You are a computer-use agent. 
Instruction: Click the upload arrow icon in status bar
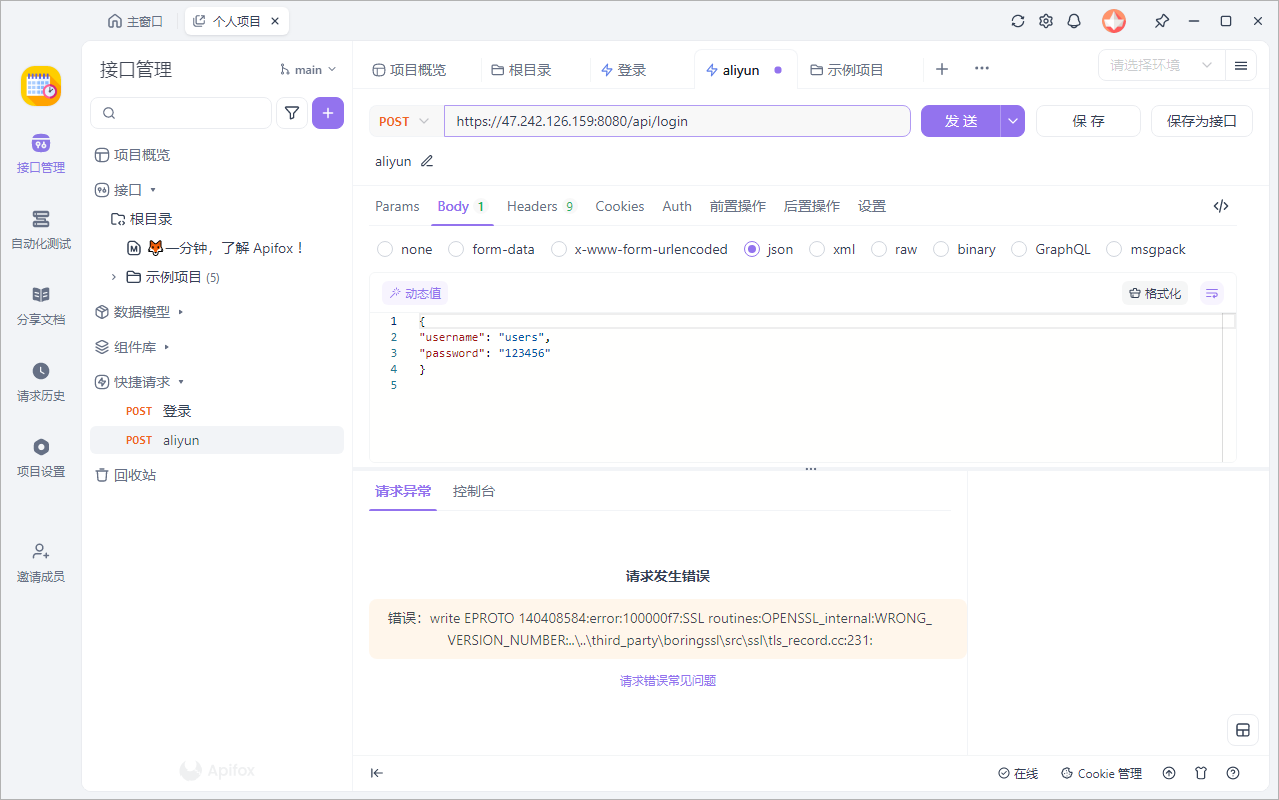pyautogui.click(x=1169, y=773)
